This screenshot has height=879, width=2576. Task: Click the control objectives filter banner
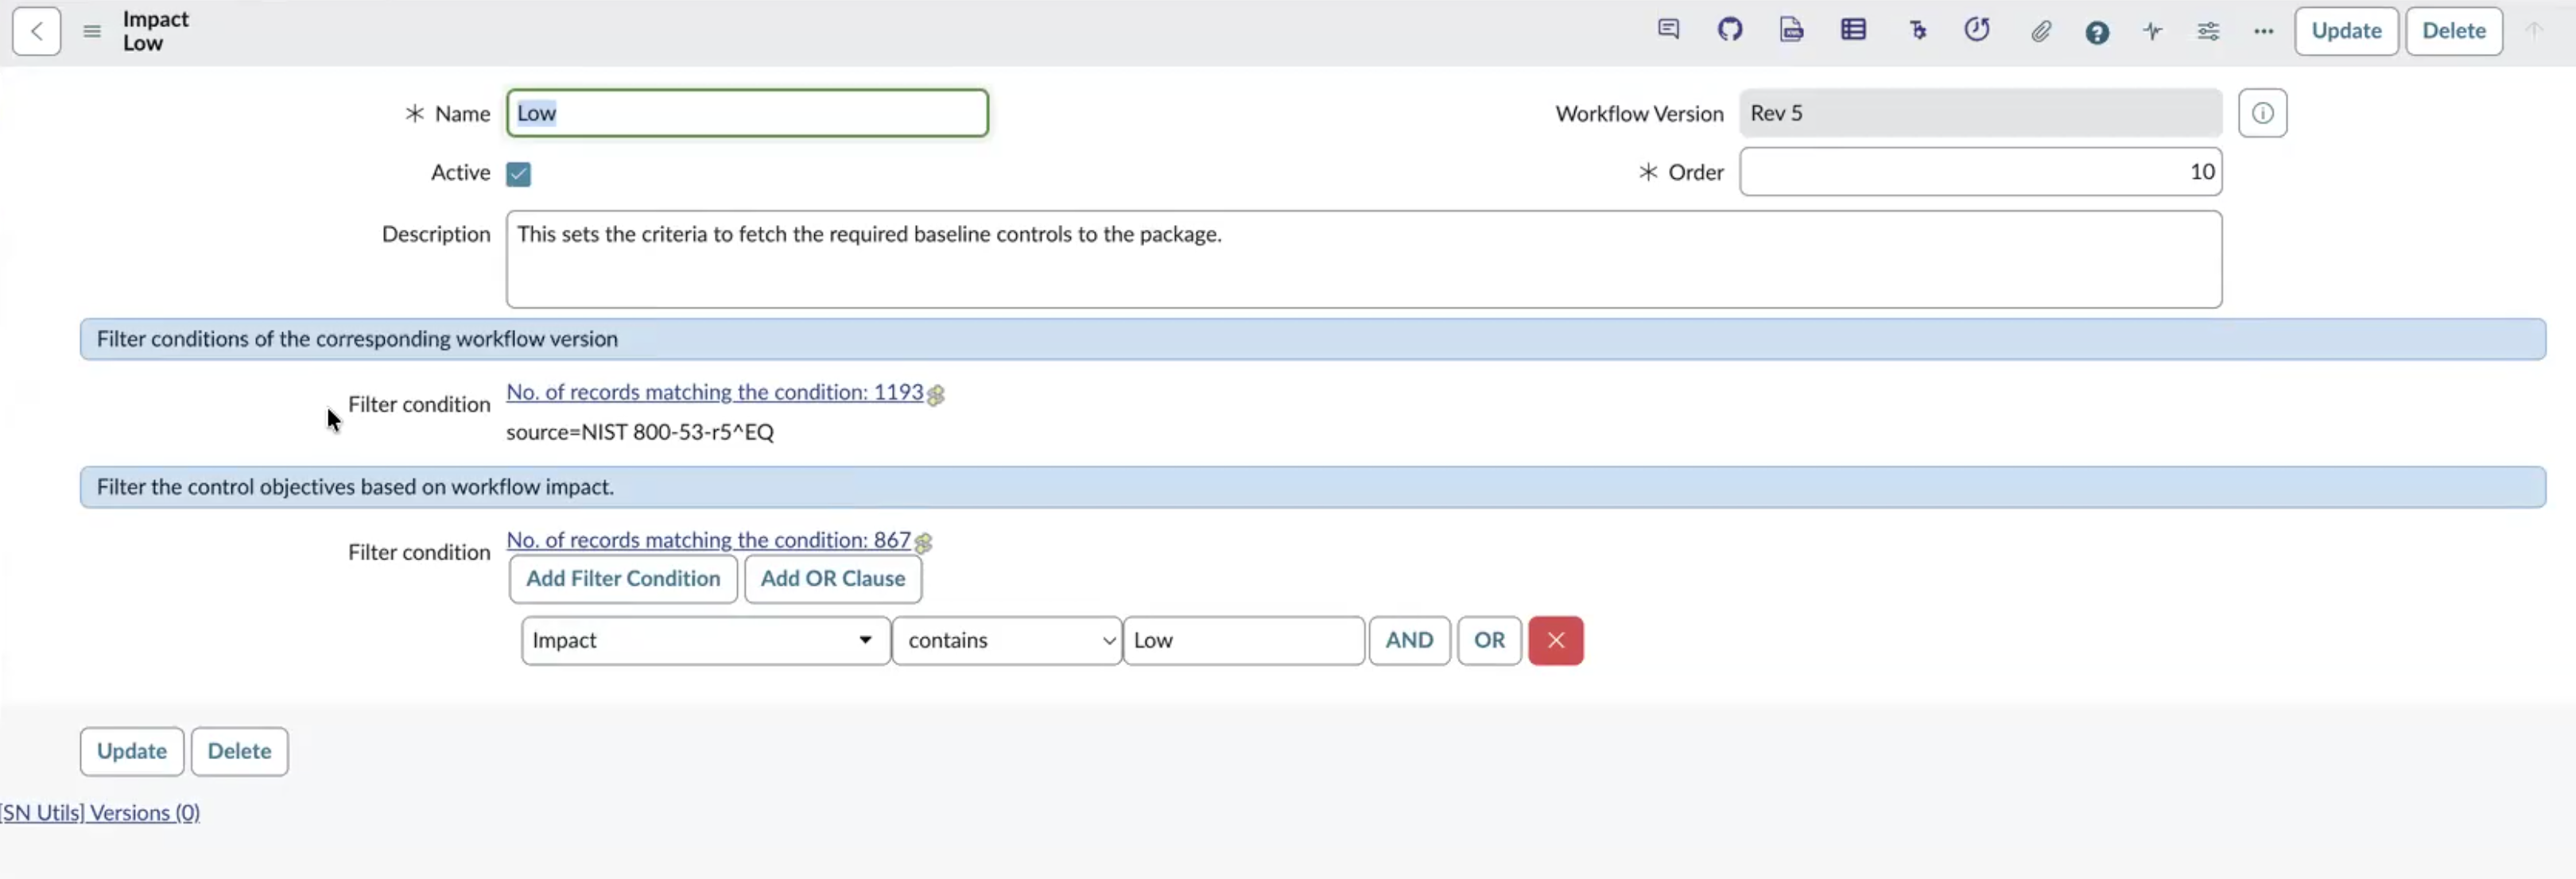1313,487
